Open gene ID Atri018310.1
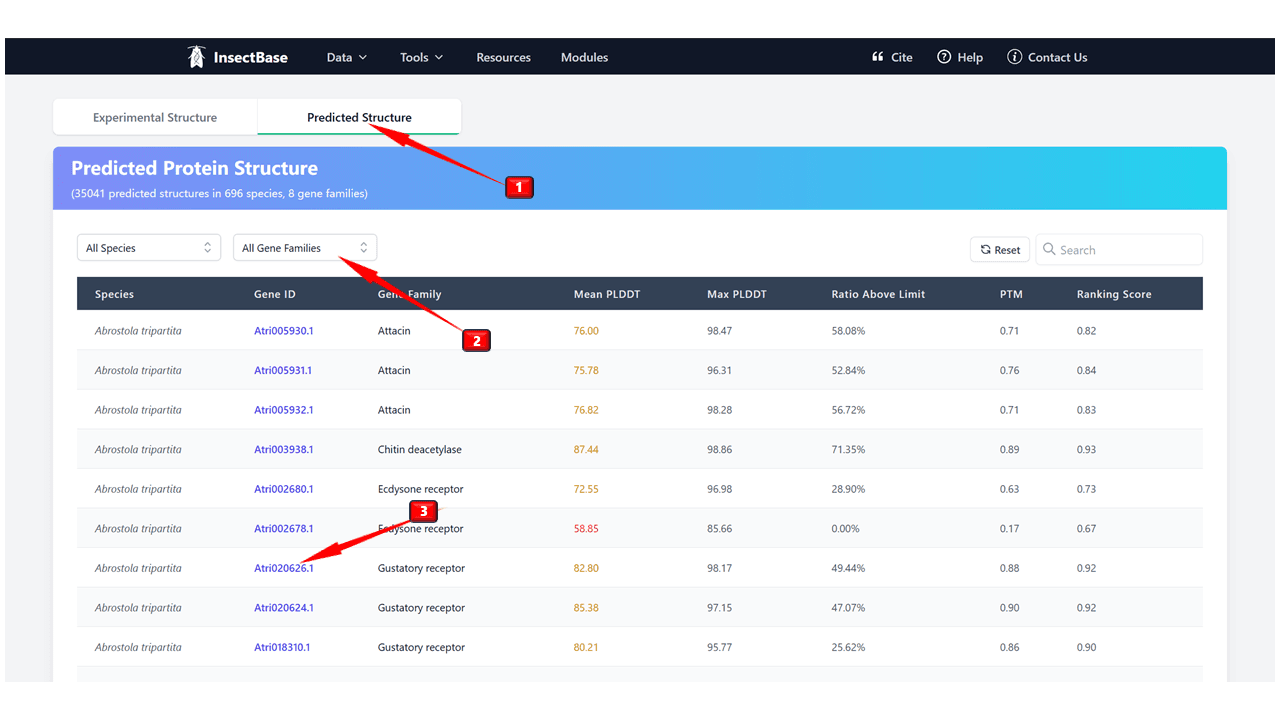Viewport: 1280px width, 720px height. (x=282, y=647)
